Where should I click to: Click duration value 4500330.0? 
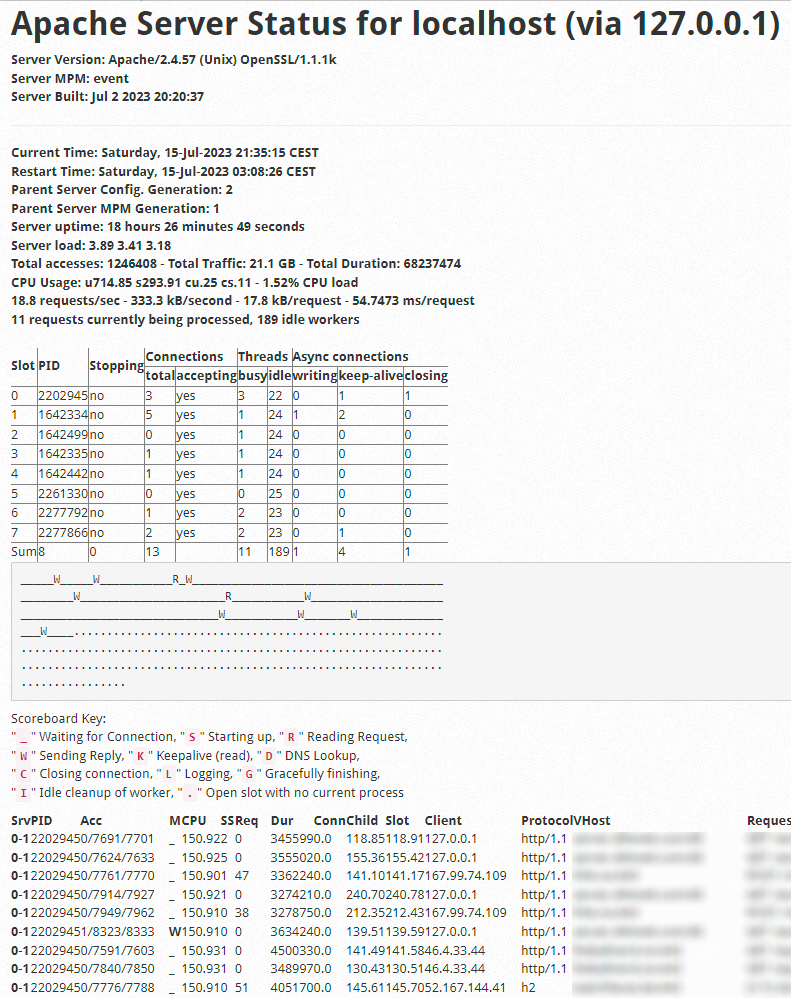(x=301, y=950)
